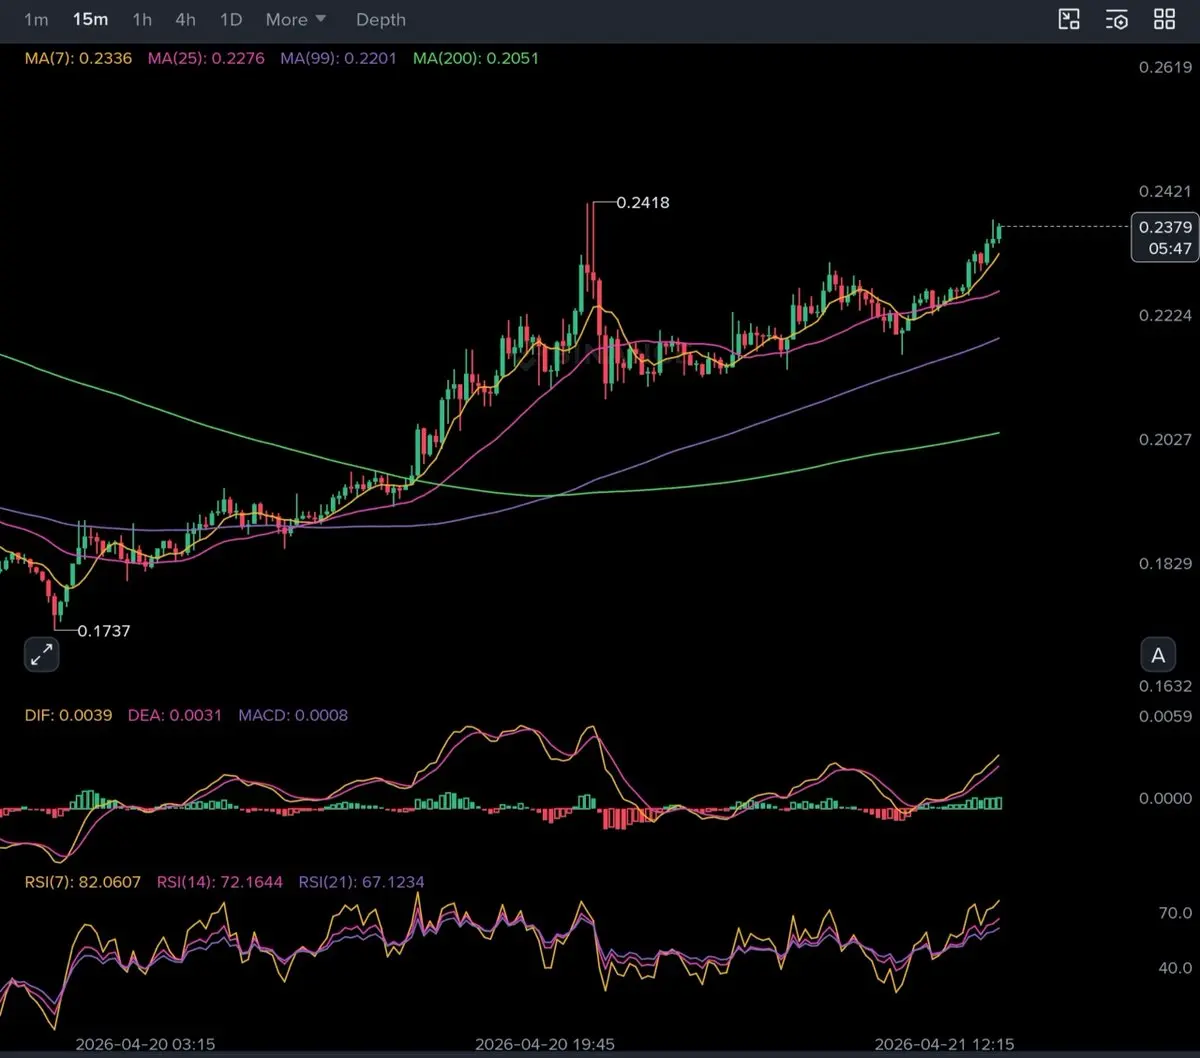The width and height of the screenshot is (1200, 1058).
Task: Click the 2026-04-20 19:45 time label
Action: 545,1044
